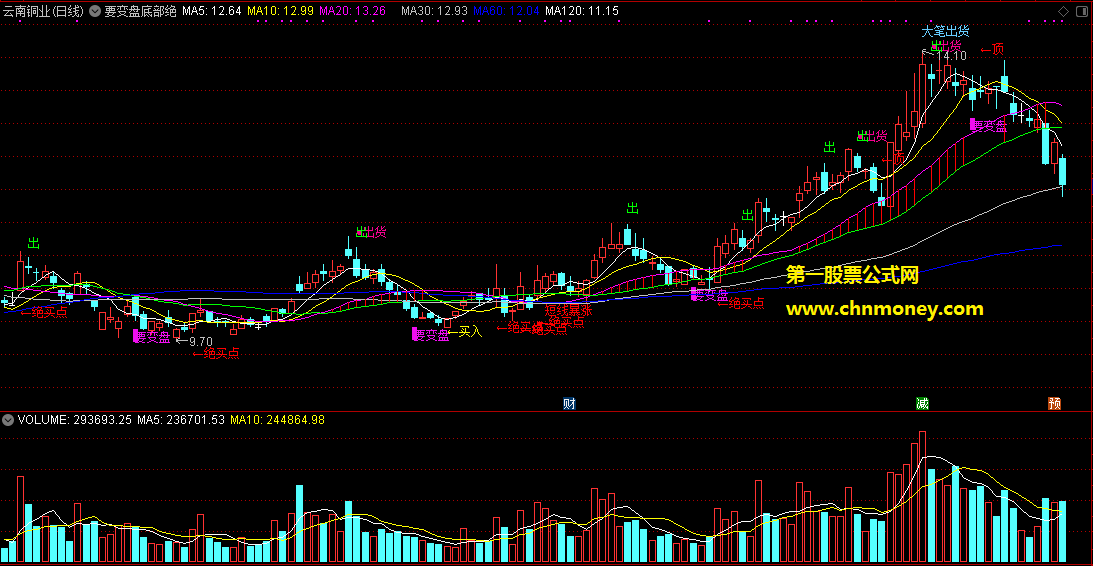Select the MA10: 12.99 line label

click(280, 11)
